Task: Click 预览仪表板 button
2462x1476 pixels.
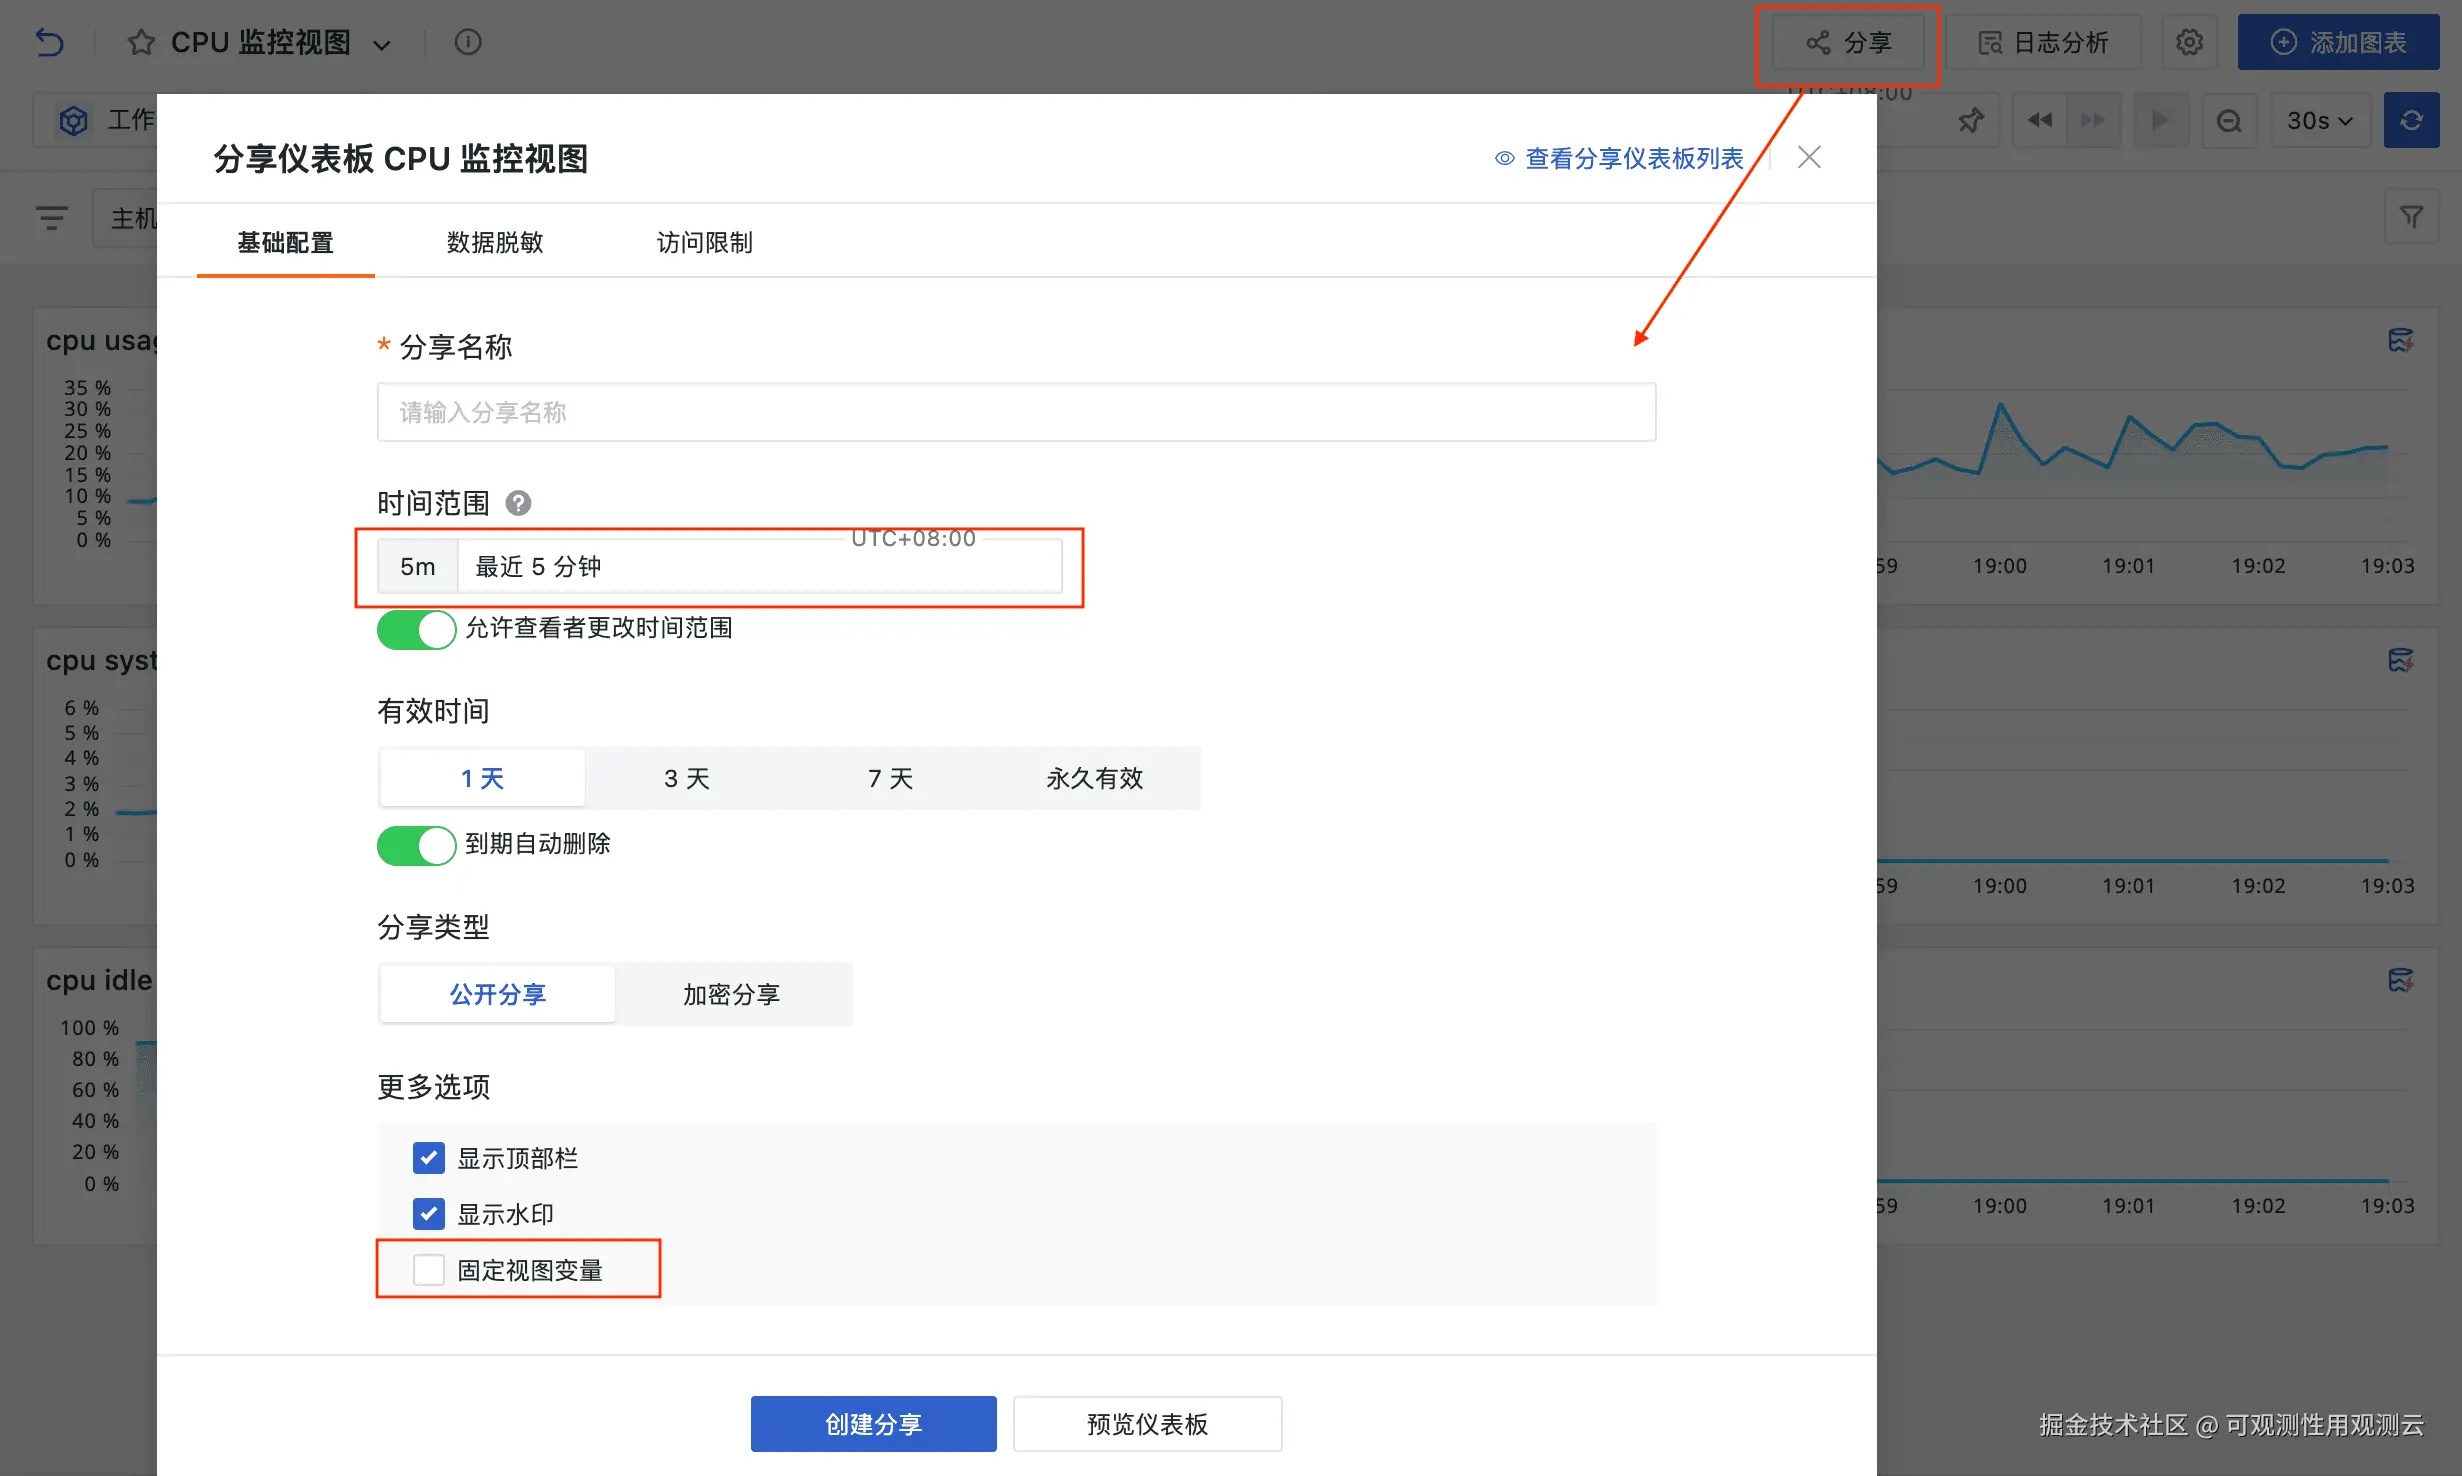Action: click(1148, 1424)
